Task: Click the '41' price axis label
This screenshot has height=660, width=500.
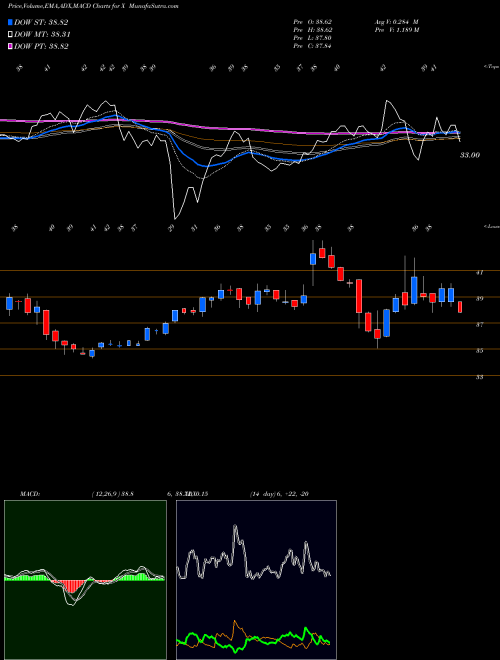Action: [x=479, y=273]
